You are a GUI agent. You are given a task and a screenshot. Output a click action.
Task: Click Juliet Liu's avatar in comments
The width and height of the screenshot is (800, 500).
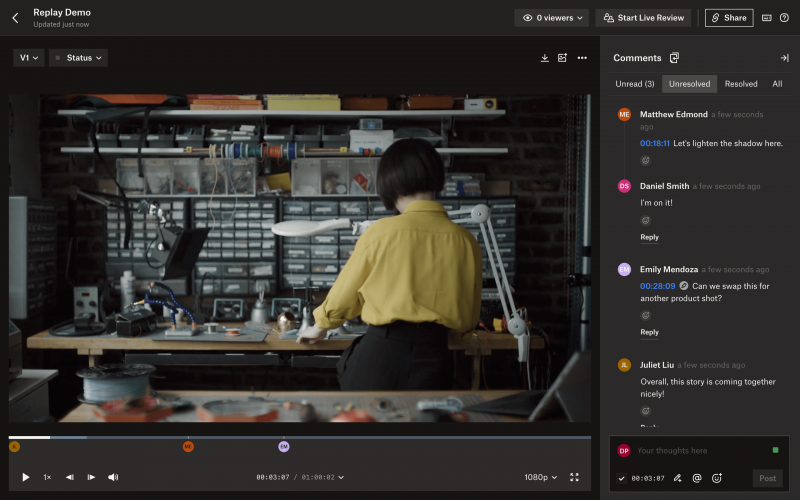point(624,365)
